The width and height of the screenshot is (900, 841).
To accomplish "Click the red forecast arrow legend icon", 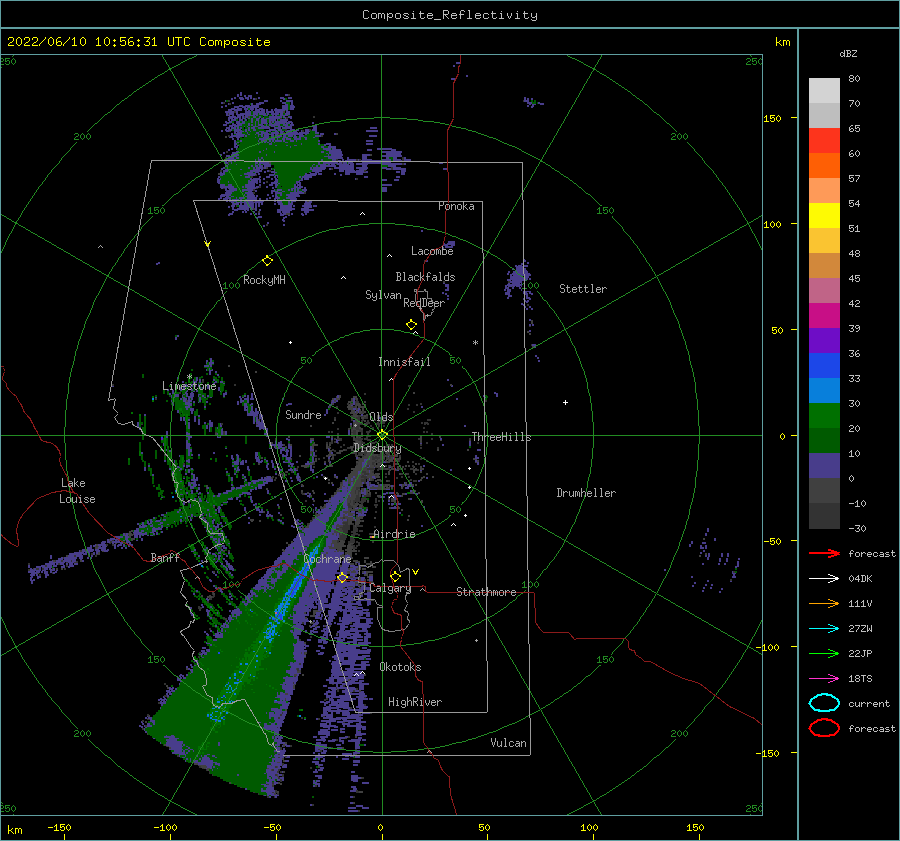I will [x=824, y=553].
